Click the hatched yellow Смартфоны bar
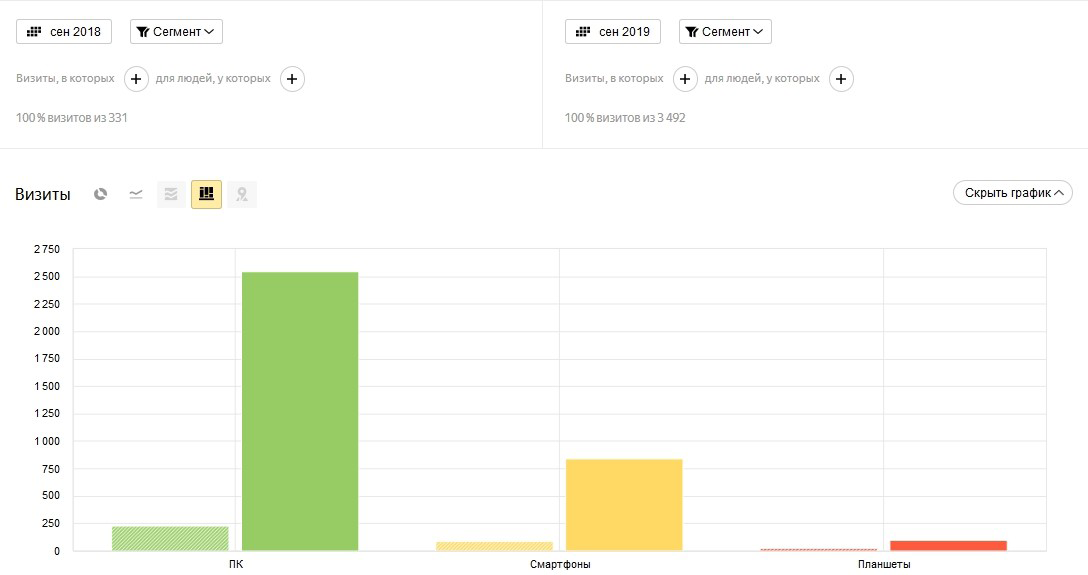 (494, 547)
